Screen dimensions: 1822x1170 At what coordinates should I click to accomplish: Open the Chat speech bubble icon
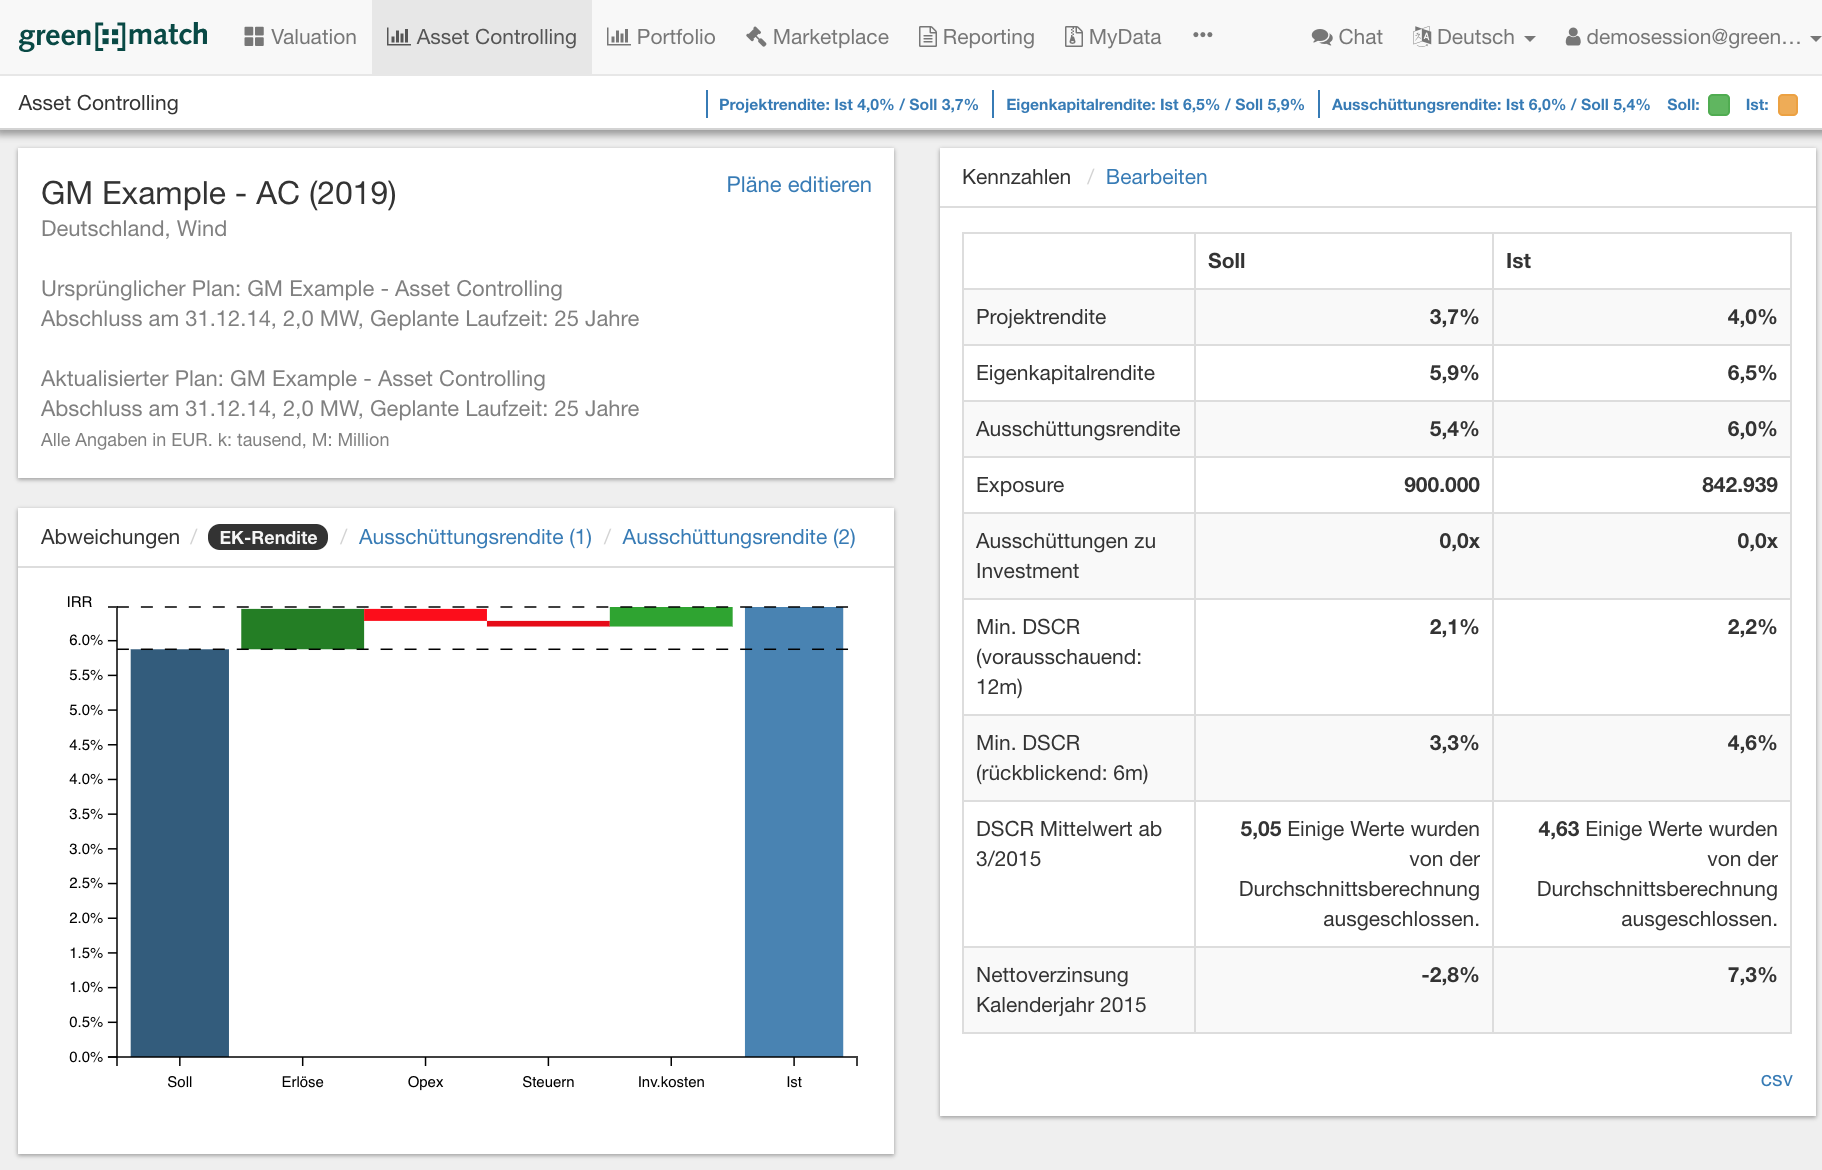coord(1322,37)
